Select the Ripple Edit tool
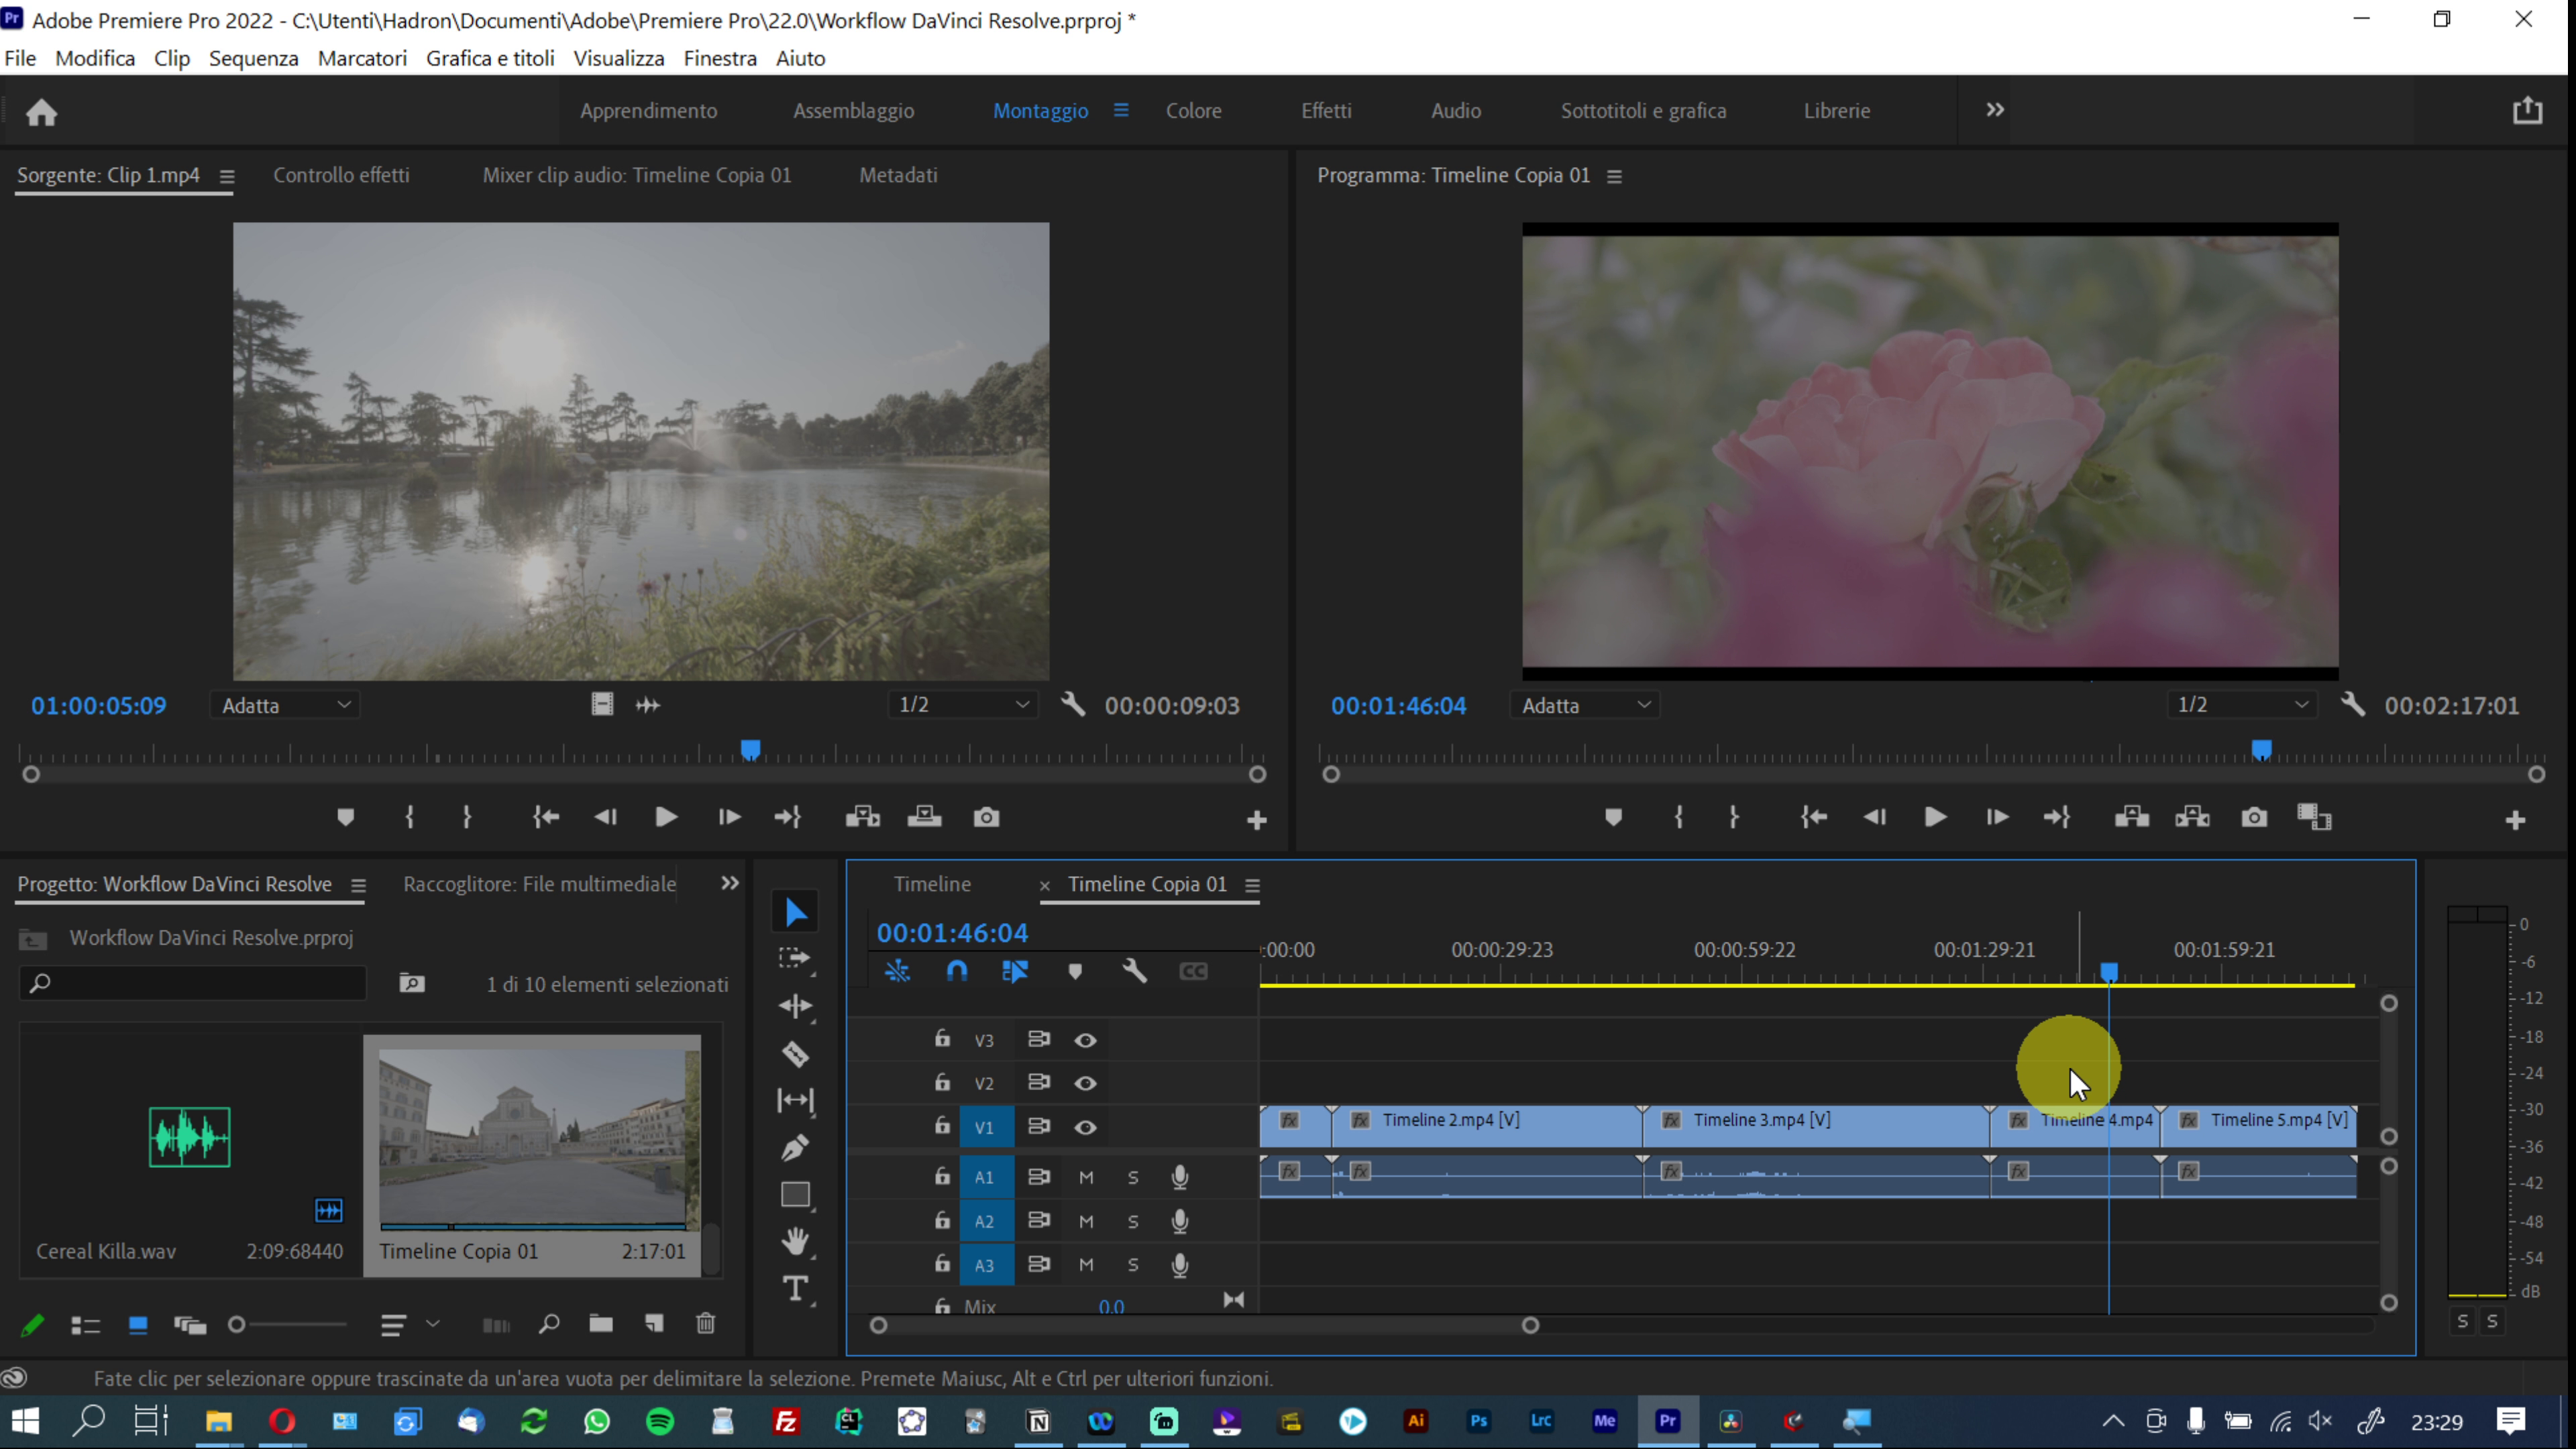This screenshot has width=2576, height=1449. point(796,1006)
